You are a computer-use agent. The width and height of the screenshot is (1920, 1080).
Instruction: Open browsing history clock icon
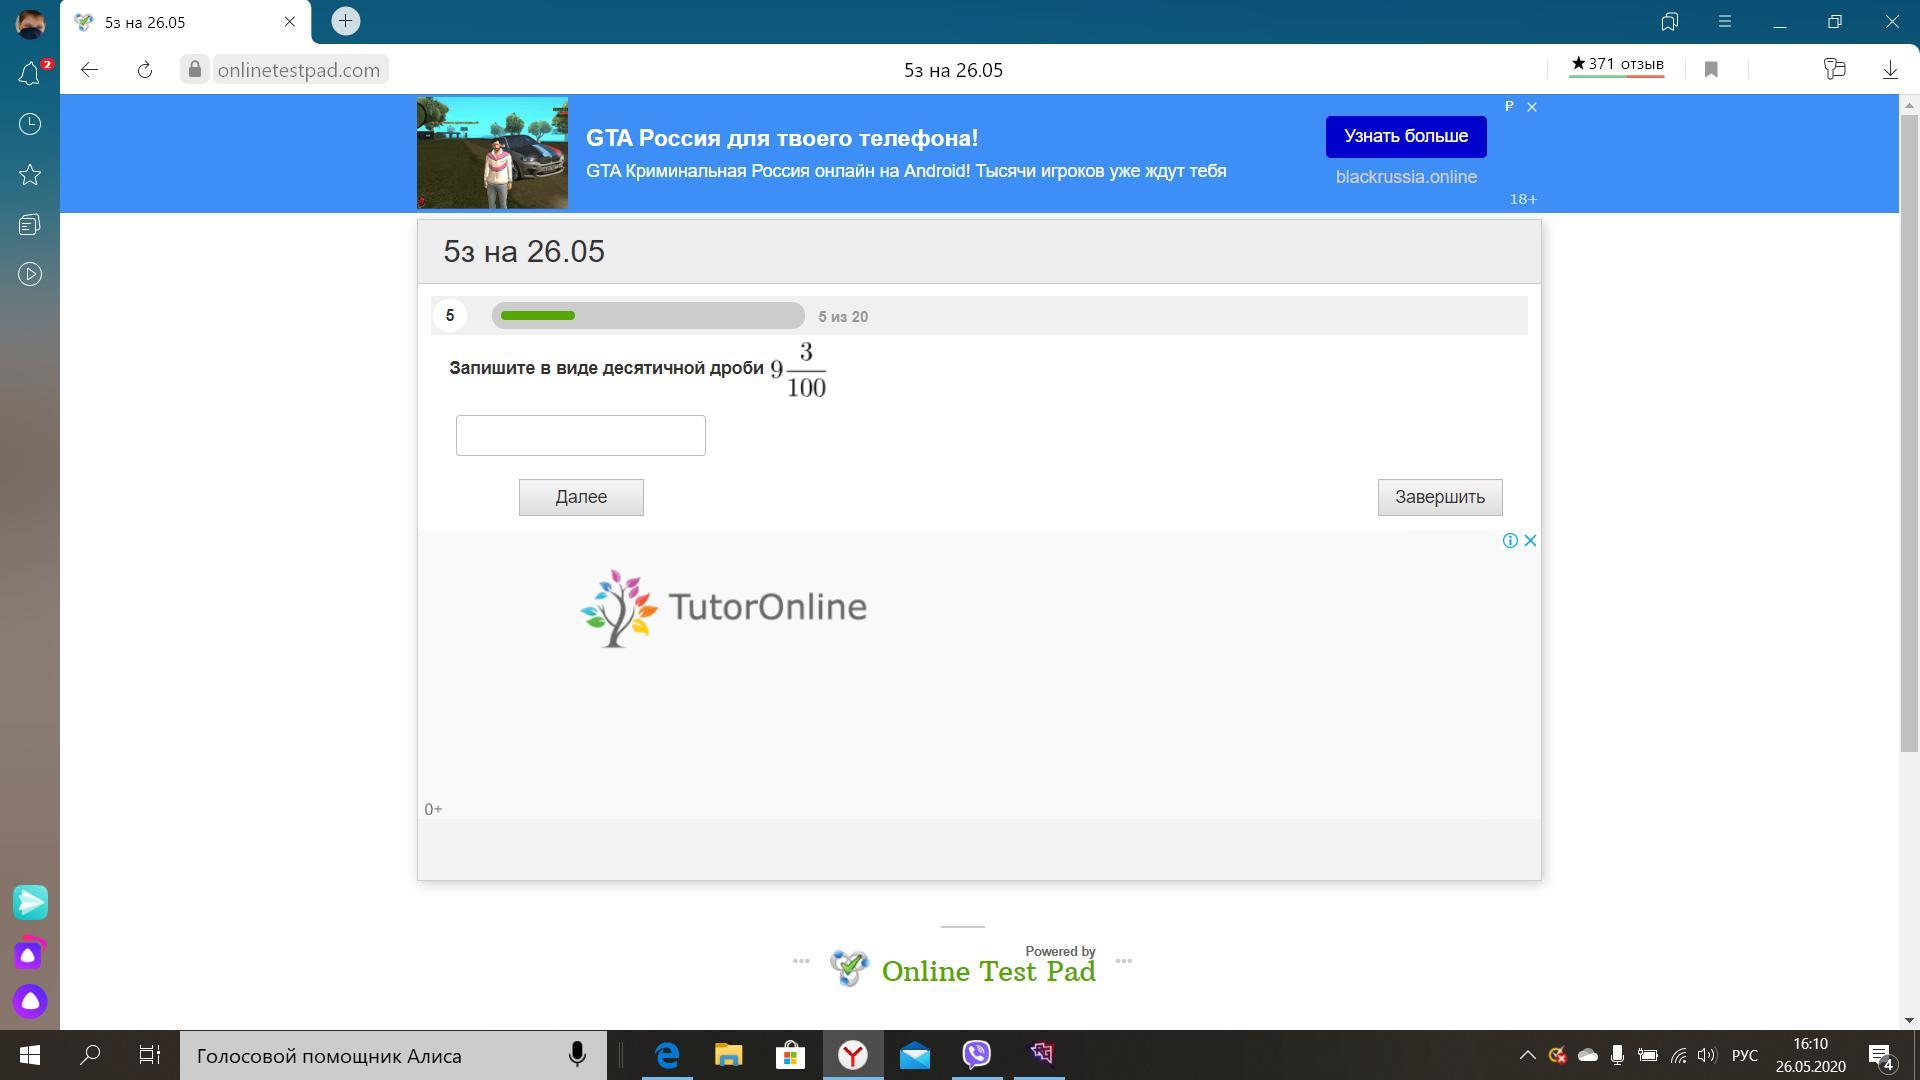[x=30, y=124]
